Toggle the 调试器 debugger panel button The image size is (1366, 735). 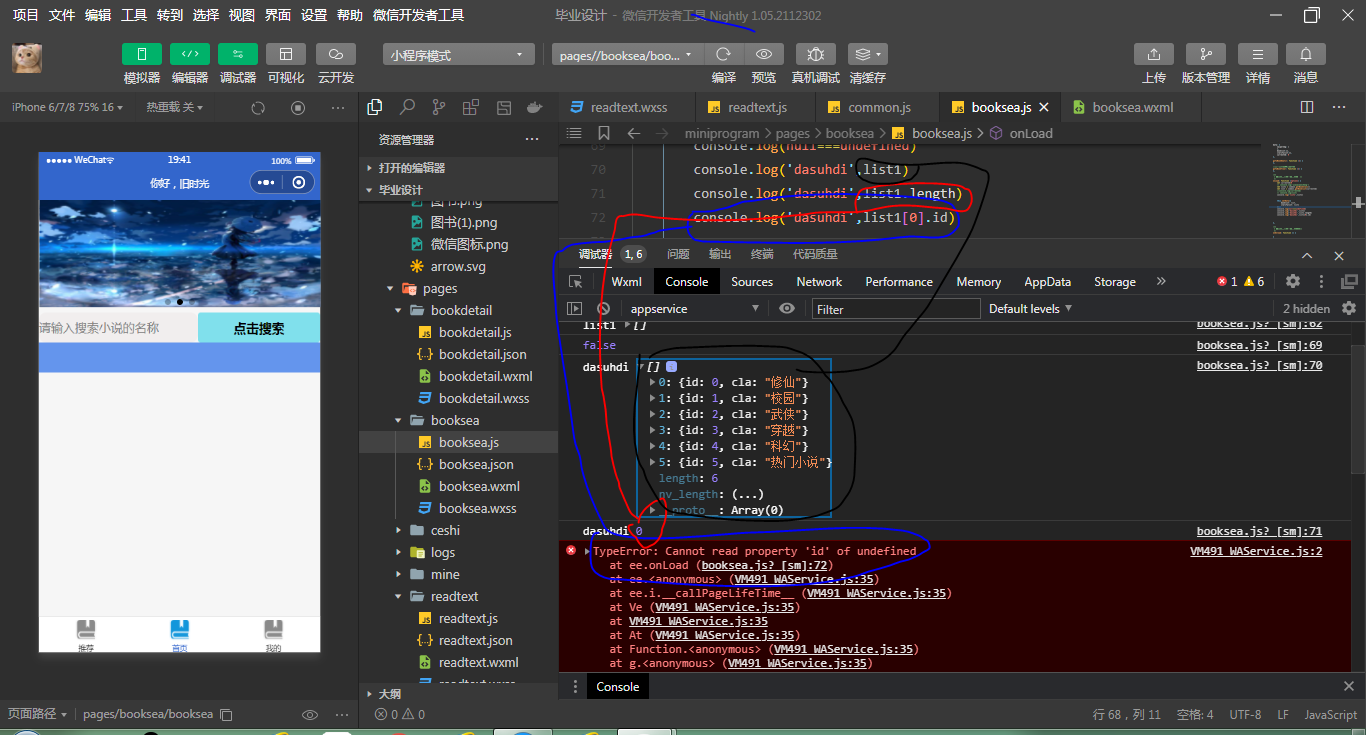coord(238,54)
